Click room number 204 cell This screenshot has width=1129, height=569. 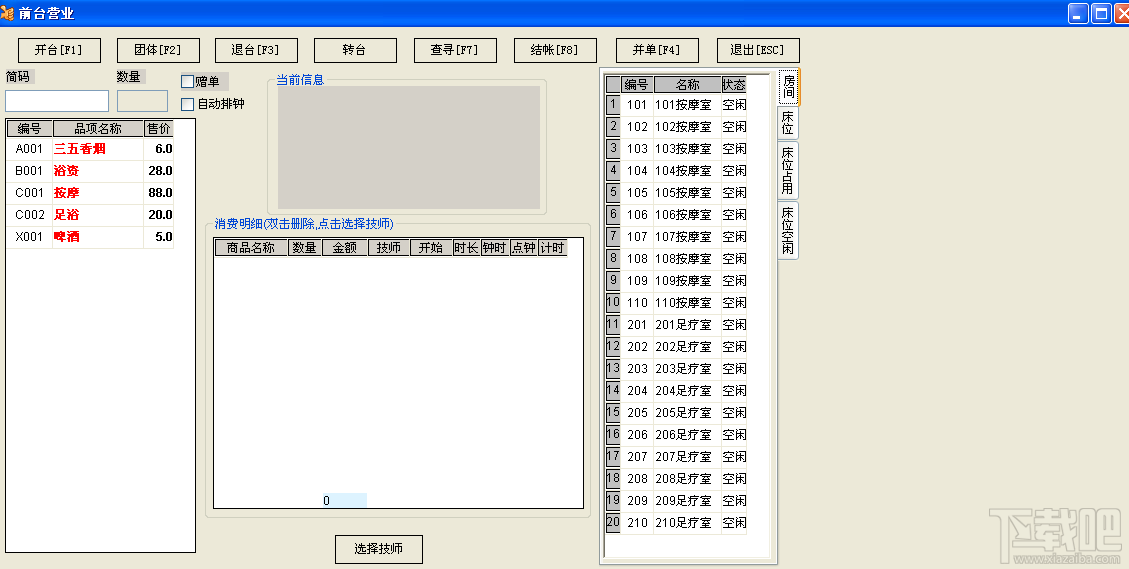click(637, 391)
